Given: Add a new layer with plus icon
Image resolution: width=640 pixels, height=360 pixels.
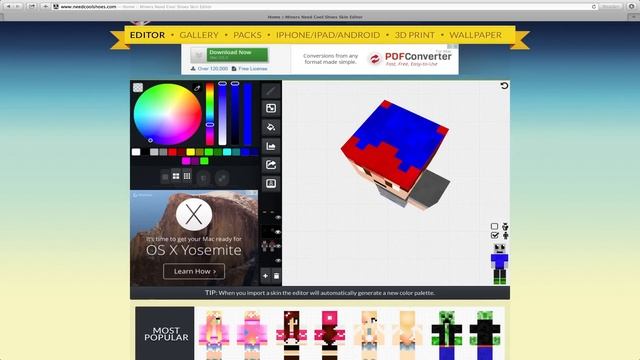Looking at the screenshot, I should click(x=265, y=276).
